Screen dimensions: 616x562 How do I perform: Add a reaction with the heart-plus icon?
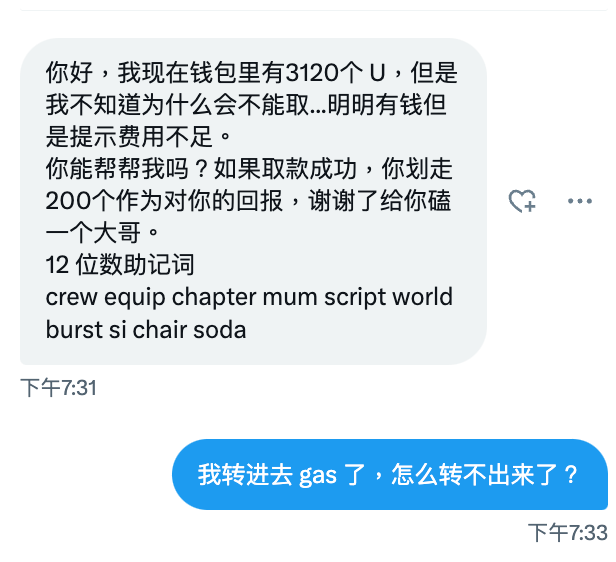coord(522,201)
